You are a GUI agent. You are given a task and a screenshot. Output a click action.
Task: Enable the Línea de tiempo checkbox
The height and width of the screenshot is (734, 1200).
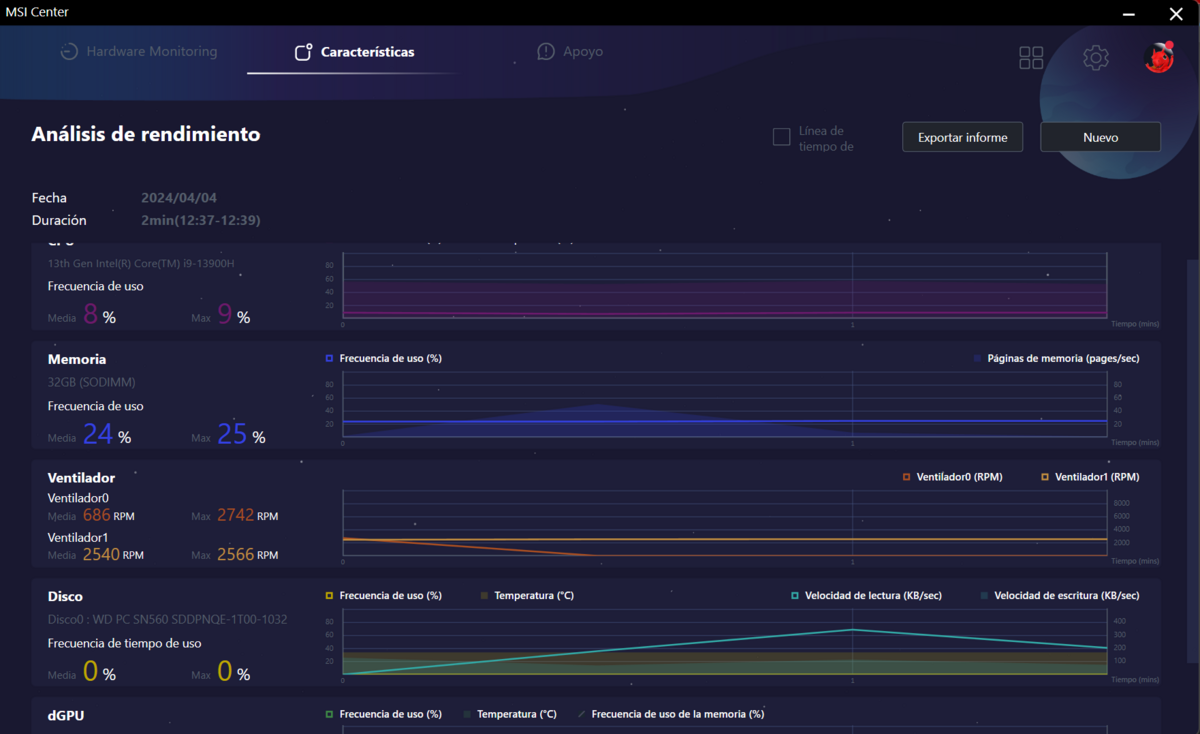pyautogui.click(x=782, y=137)
